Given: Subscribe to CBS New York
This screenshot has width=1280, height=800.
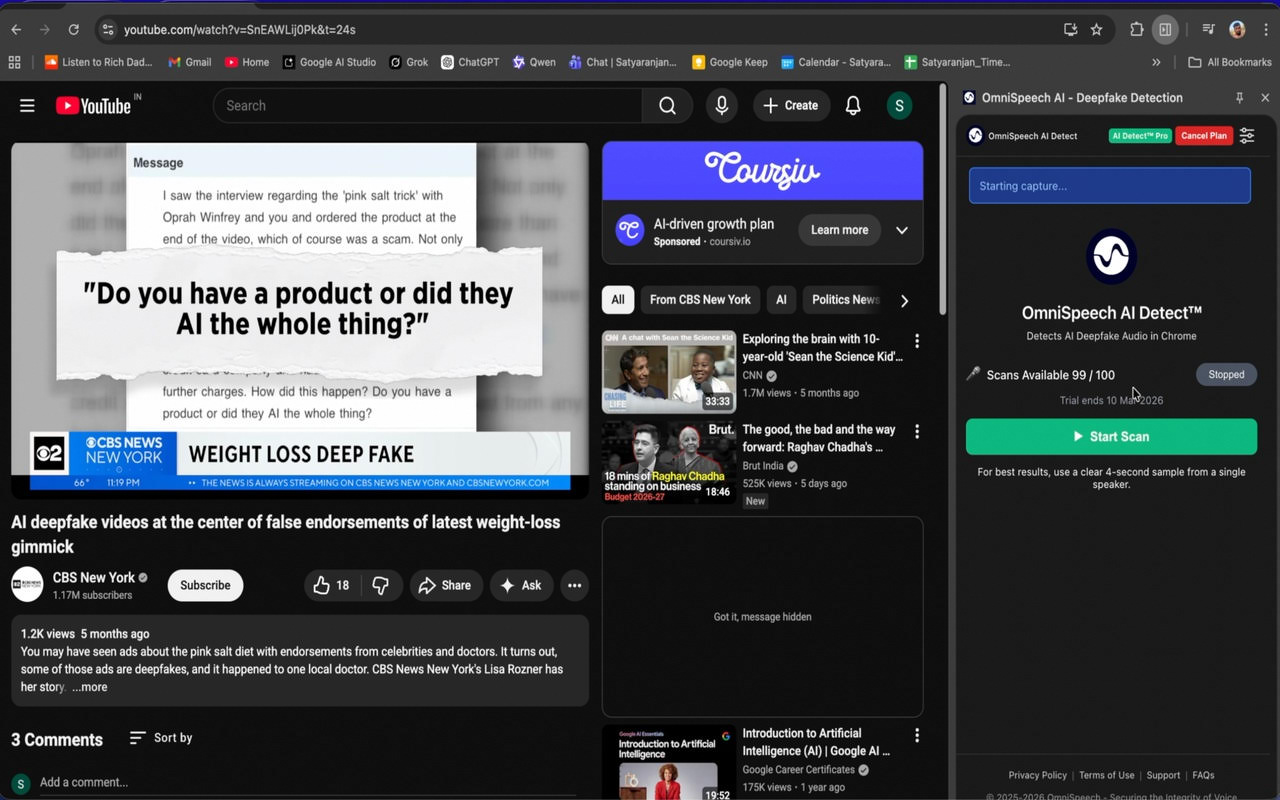Looking at the screenshot, I should pos(205,585).
